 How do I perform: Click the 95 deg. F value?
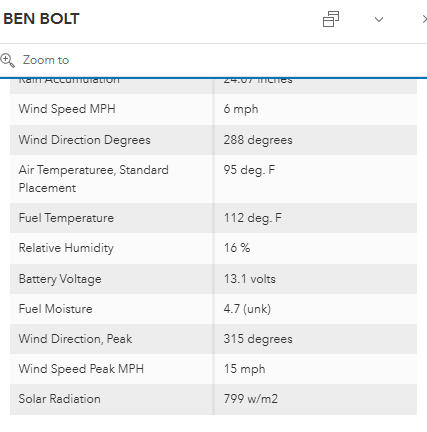point(249,170)
